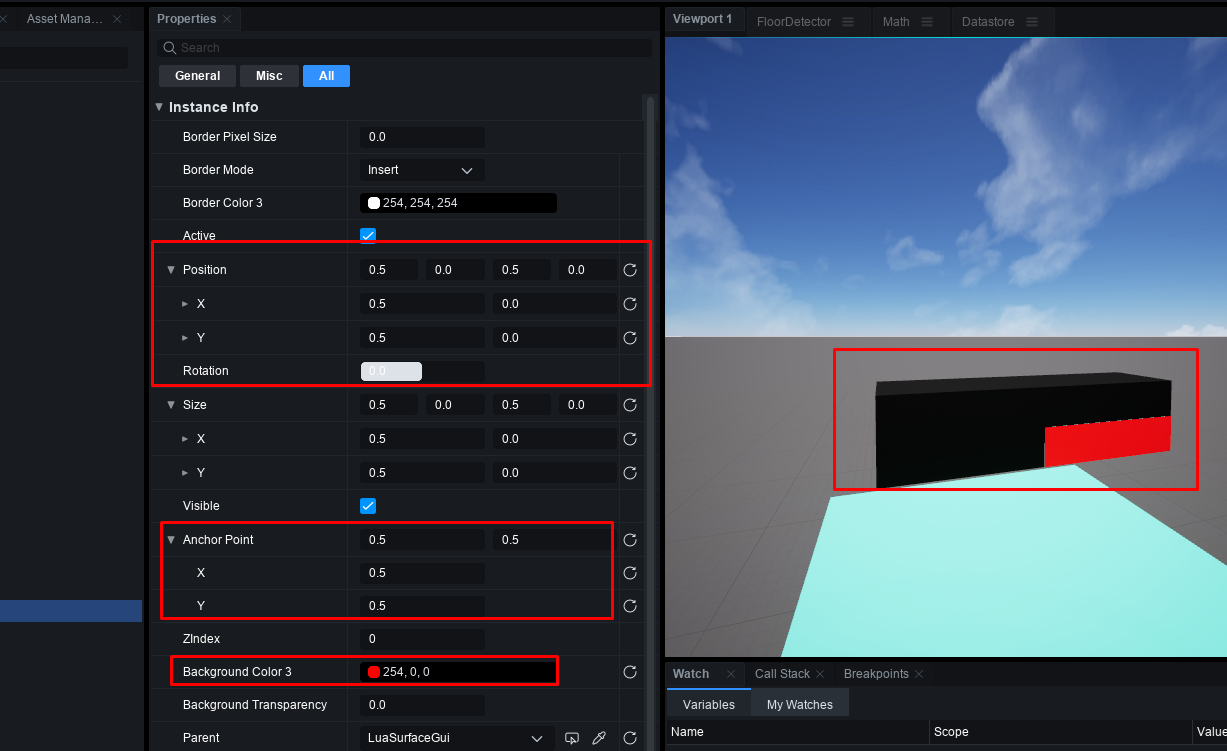Open the FloorDetector tab menu icon

pyautogui.click(x=848, y=22)
